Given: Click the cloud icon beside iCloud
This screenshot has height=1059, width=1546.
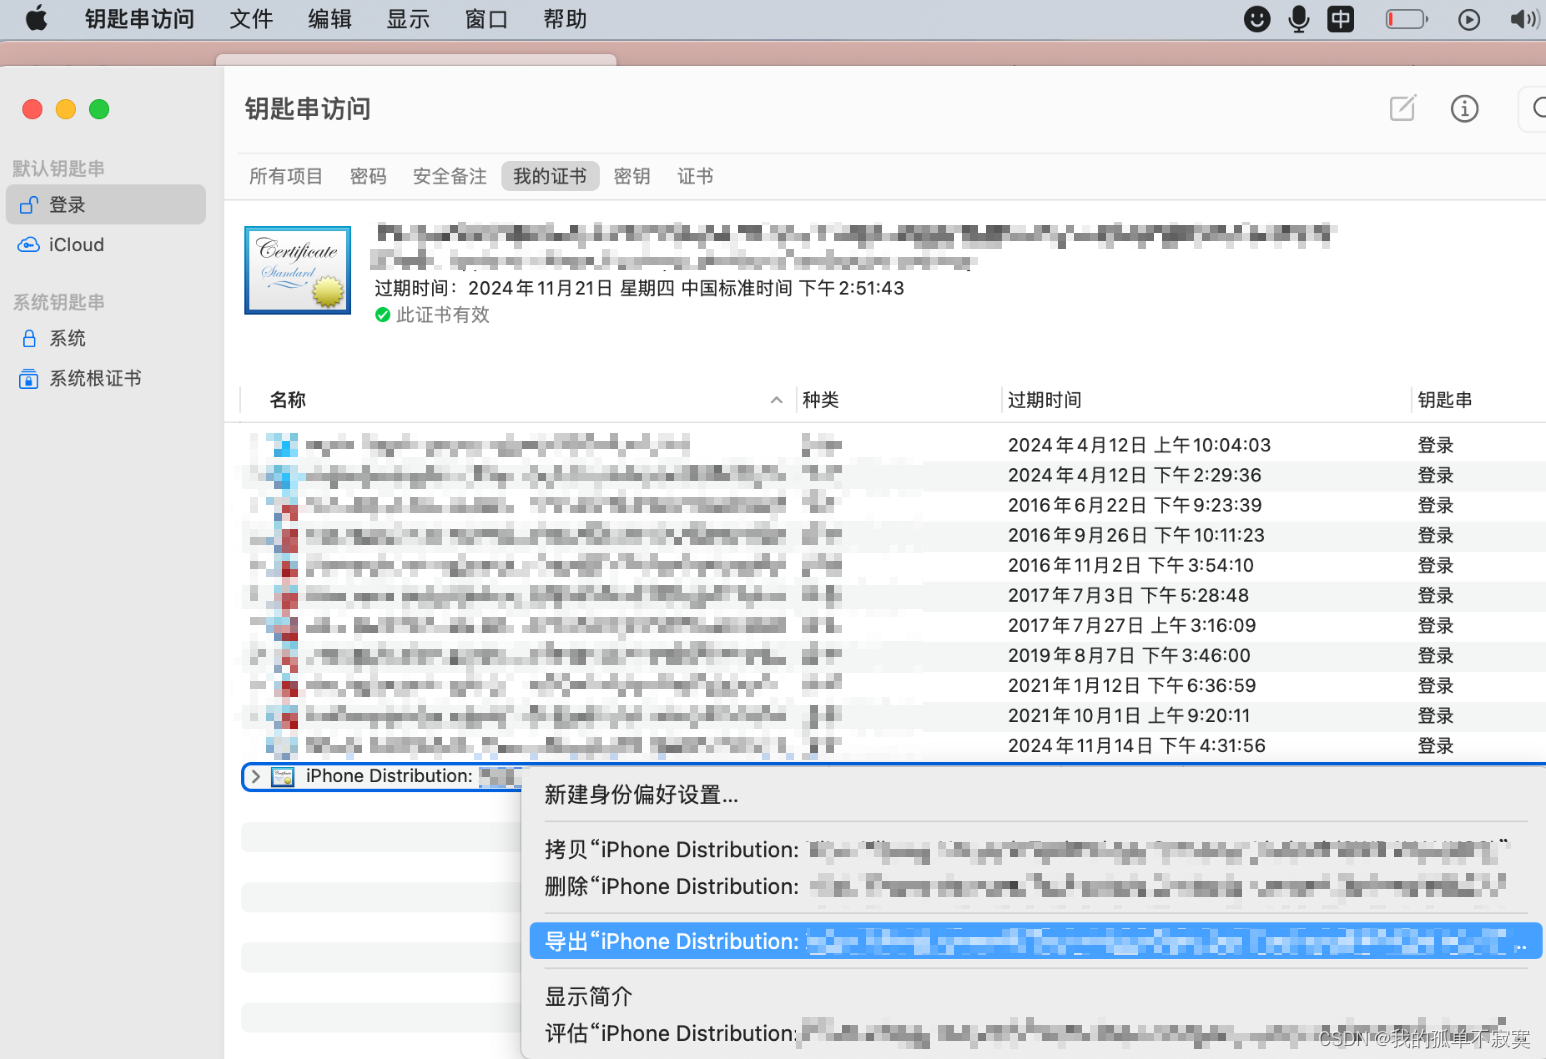Looking at the screenshot, I should click(29, 244).
